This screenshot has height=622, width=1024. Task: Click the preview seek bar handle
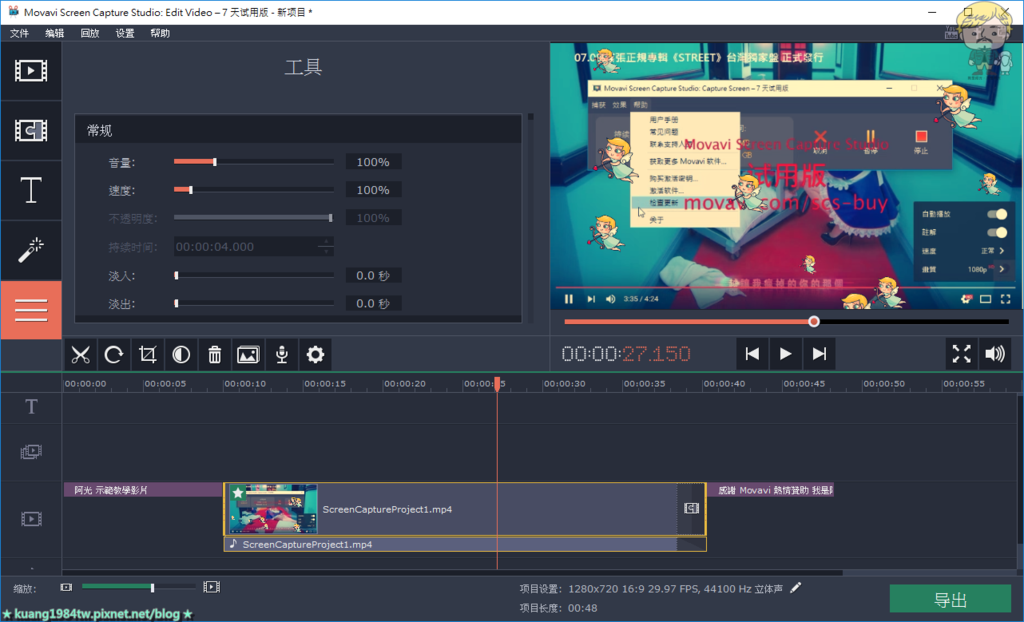814,321
